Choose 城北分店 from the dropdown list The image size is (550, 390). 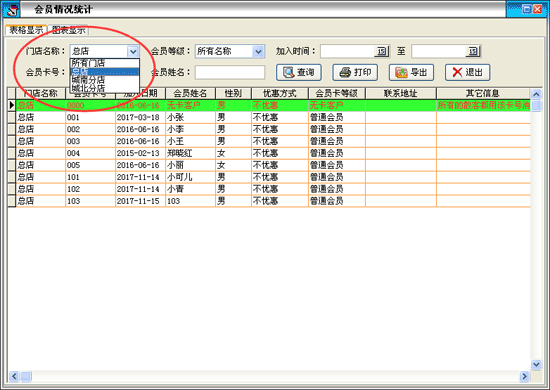click(x=105, y=88)
